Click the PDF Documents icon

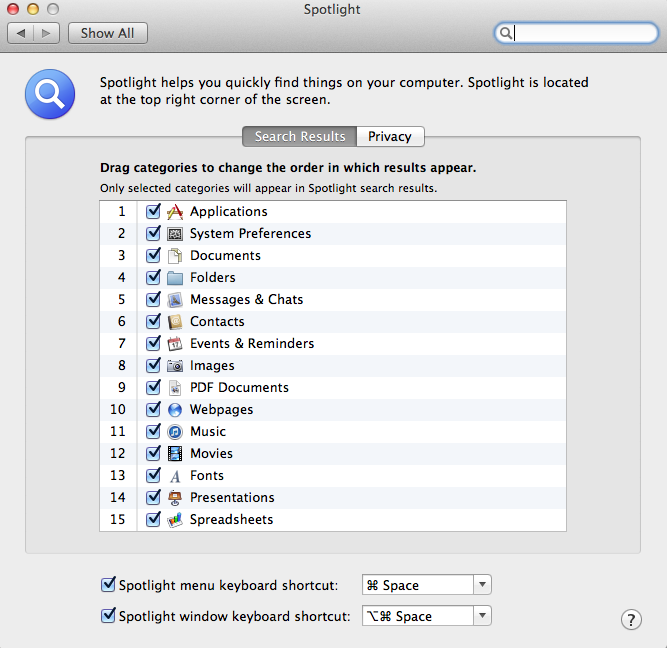(175, 388)
